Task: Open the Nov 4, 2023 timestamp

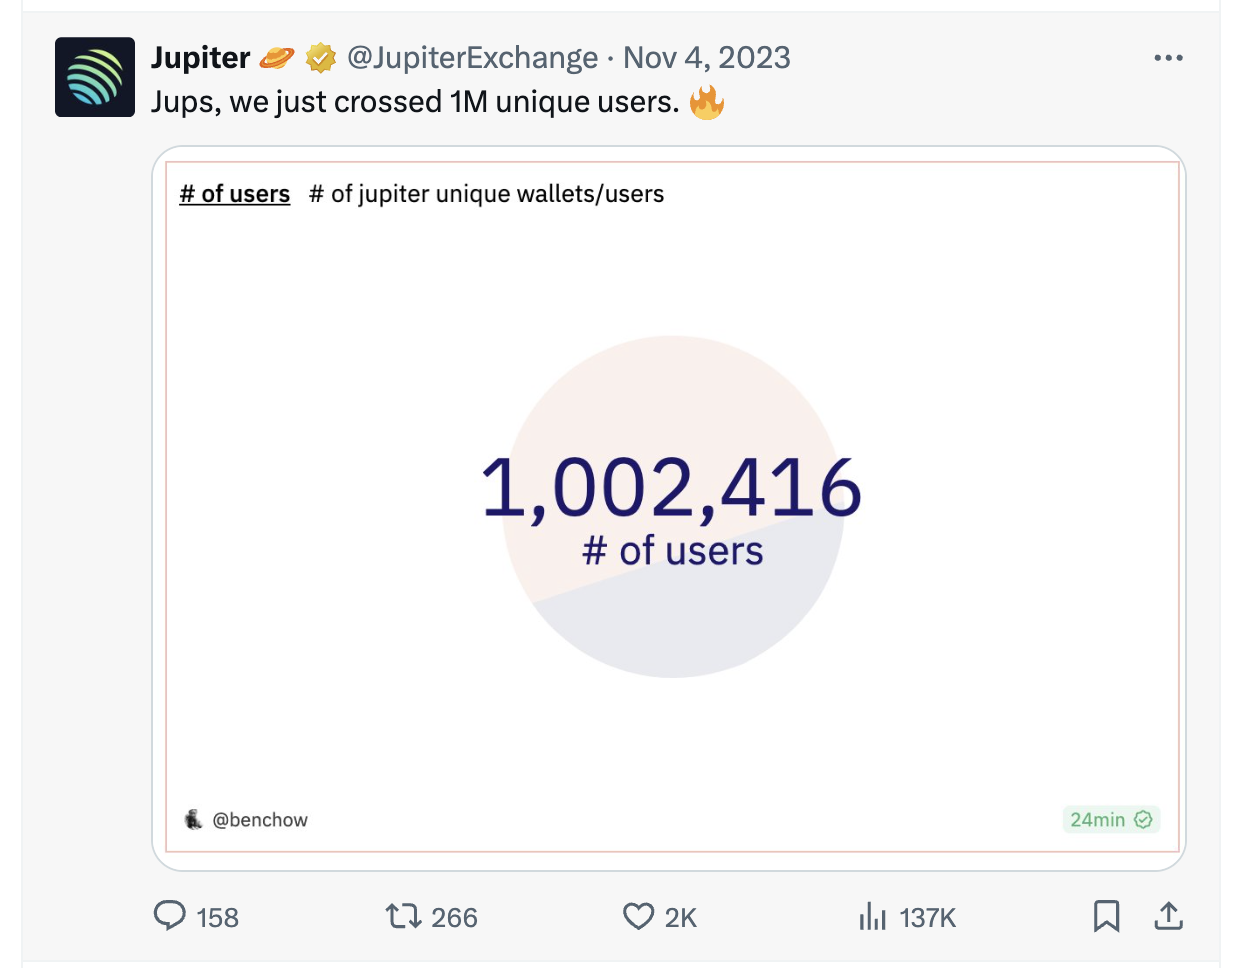Action: (x=706, y=58)
